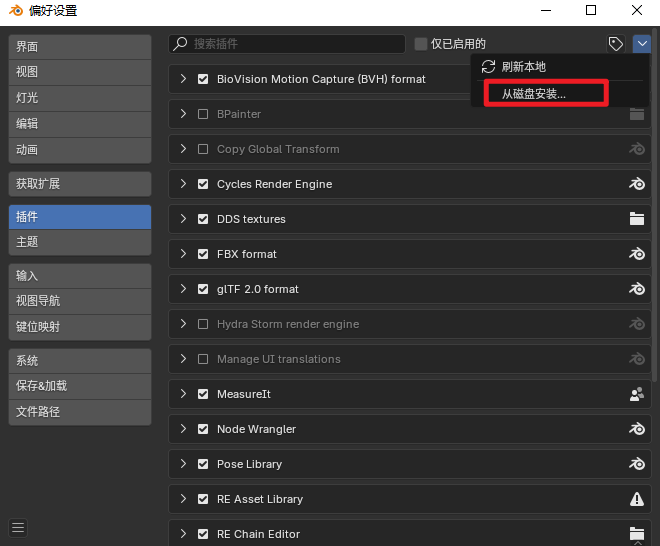Expand the DDS textures details
Viewport: 660px width, 546px height.
point(183,218)
